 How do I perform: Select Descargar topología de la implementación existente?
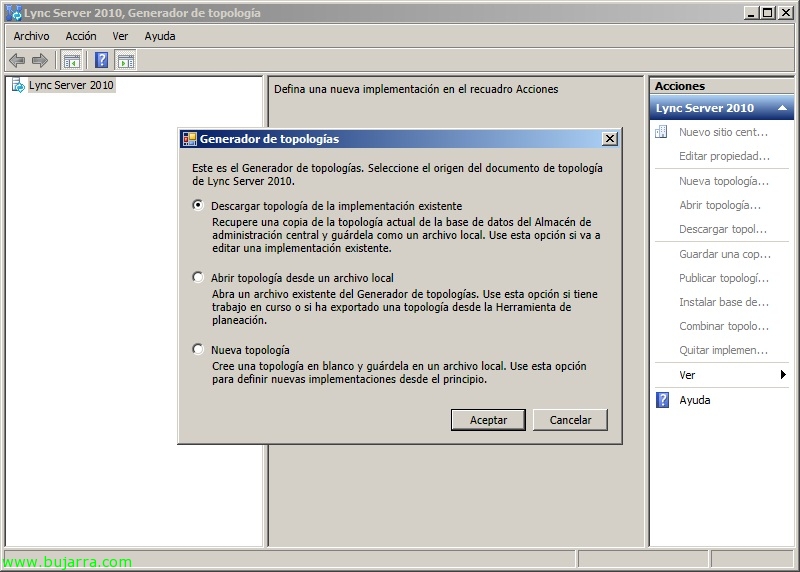(x=198, y=205)
